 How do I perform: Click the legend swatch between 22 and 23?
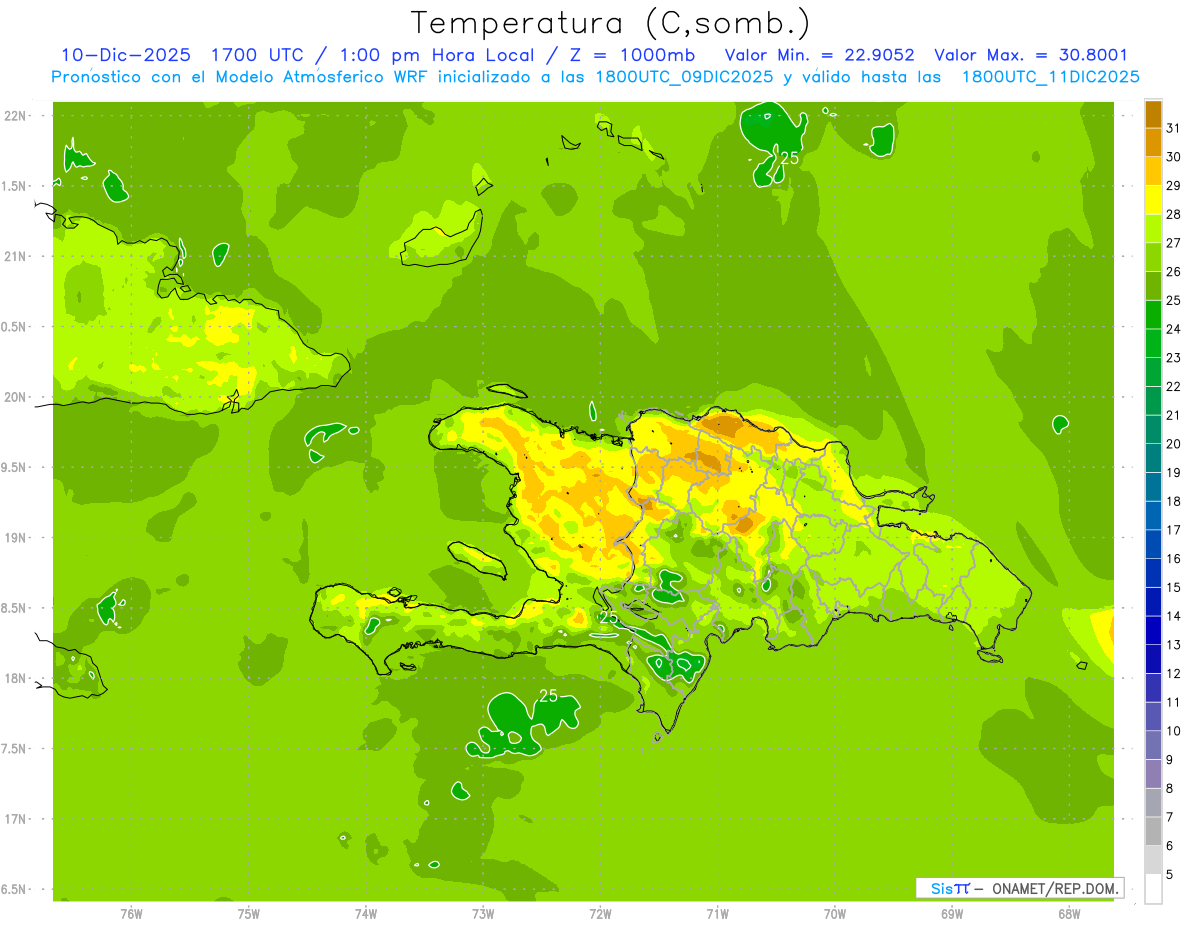click(1153, 372)
